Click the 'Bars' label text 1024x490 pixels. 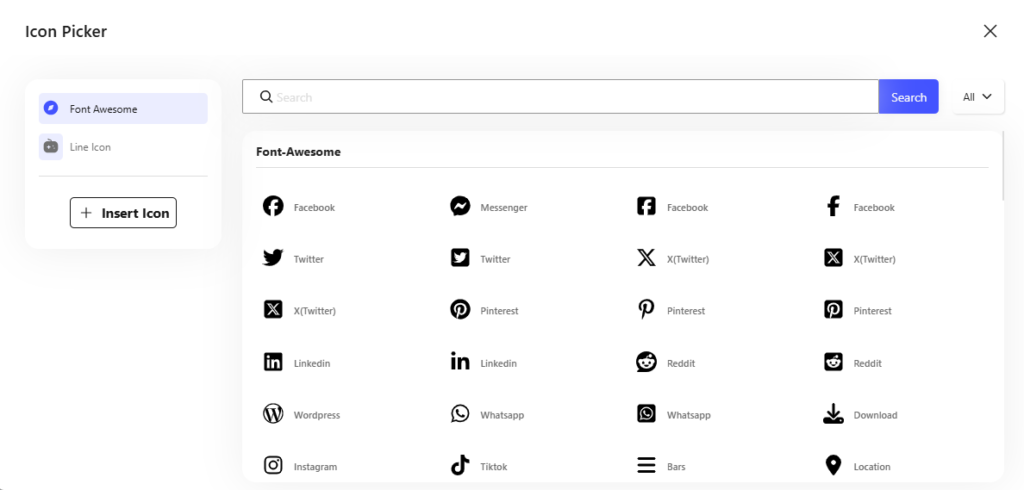(x=676, y=466)
